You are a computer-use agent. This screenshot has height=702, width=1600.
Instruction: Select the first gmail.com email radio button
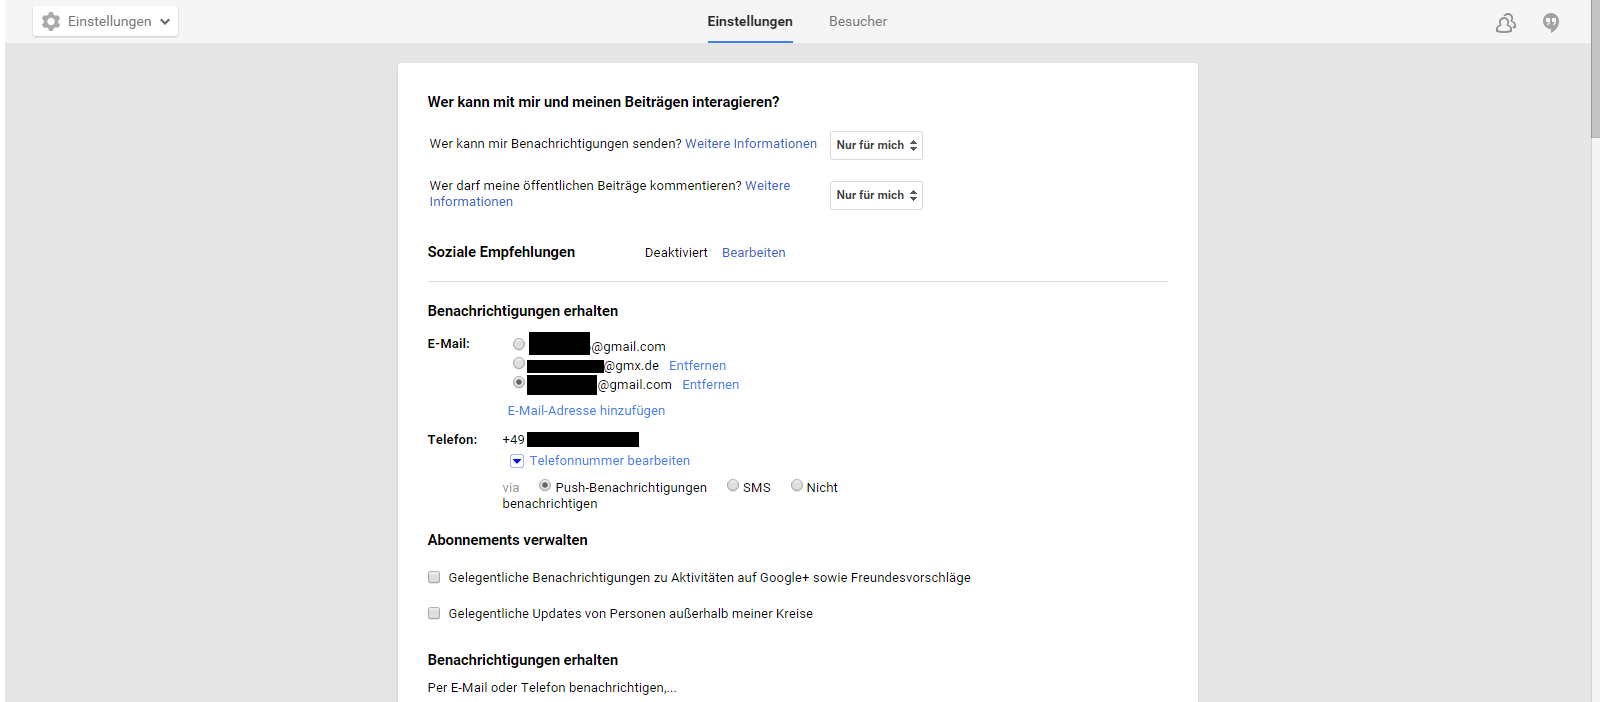[x=519, y=345]
